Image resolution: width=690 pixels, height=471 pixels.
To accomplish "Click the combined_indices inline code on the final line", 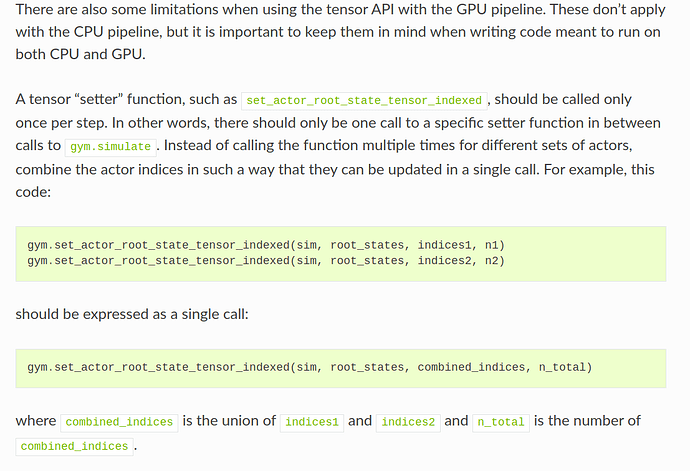I will point(74,446).
